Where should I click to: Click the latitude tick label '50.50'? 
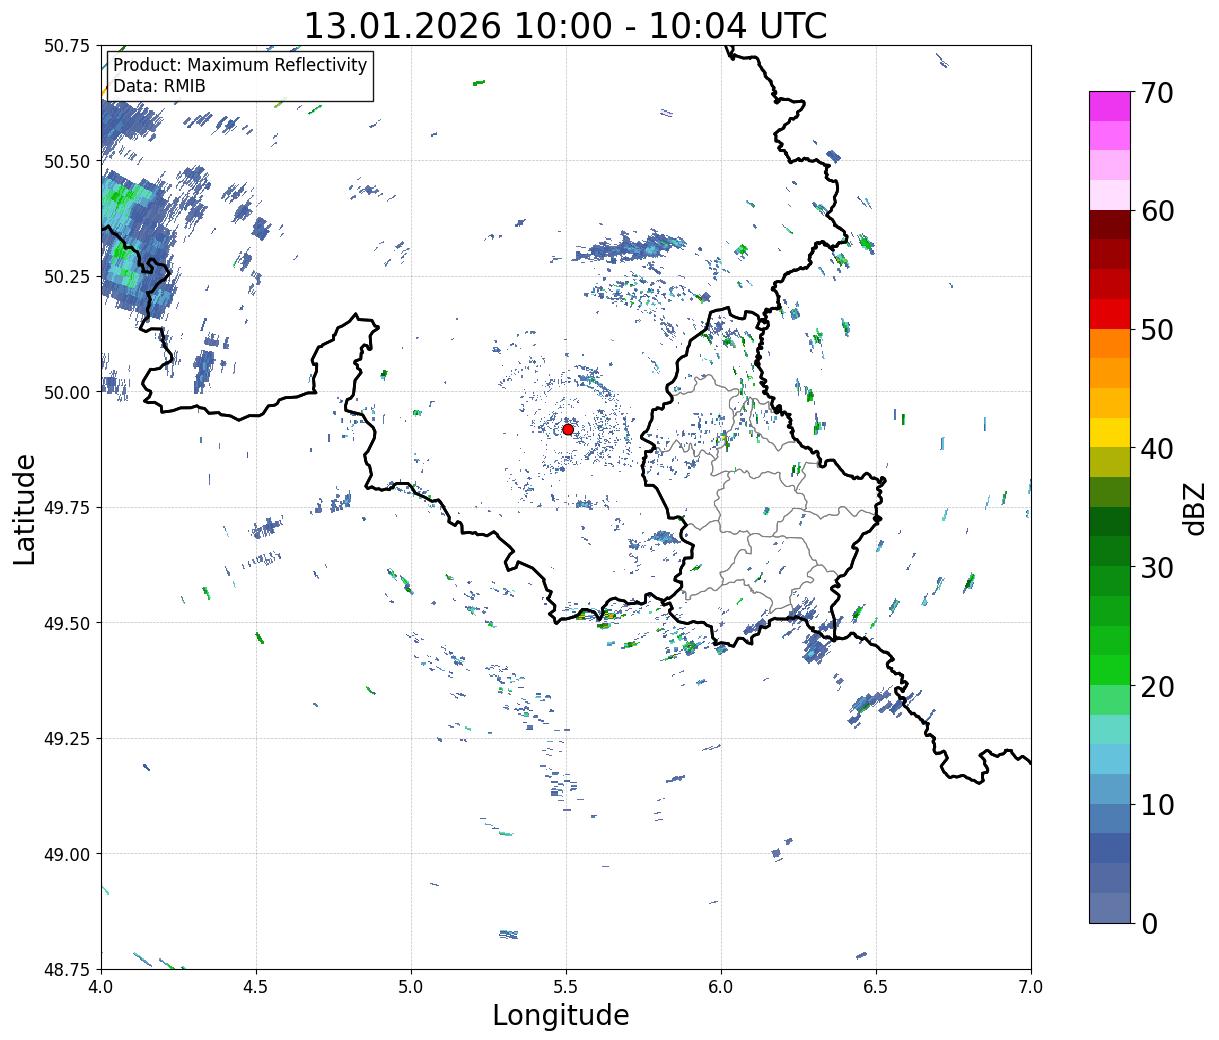(x=67, y=161)
